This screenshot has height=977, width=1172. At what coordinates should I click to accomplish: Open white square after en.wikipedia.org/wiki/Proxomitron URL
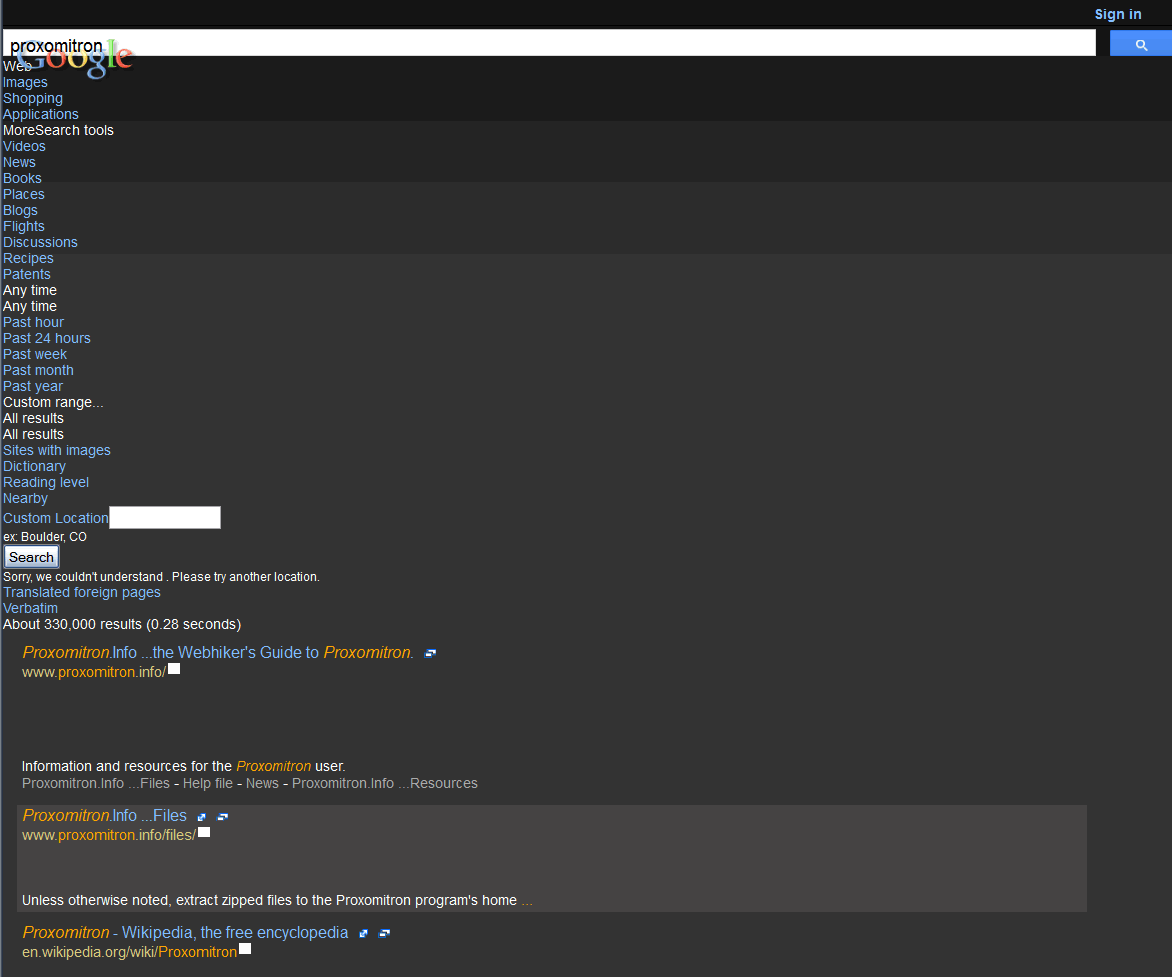point(245,949)
